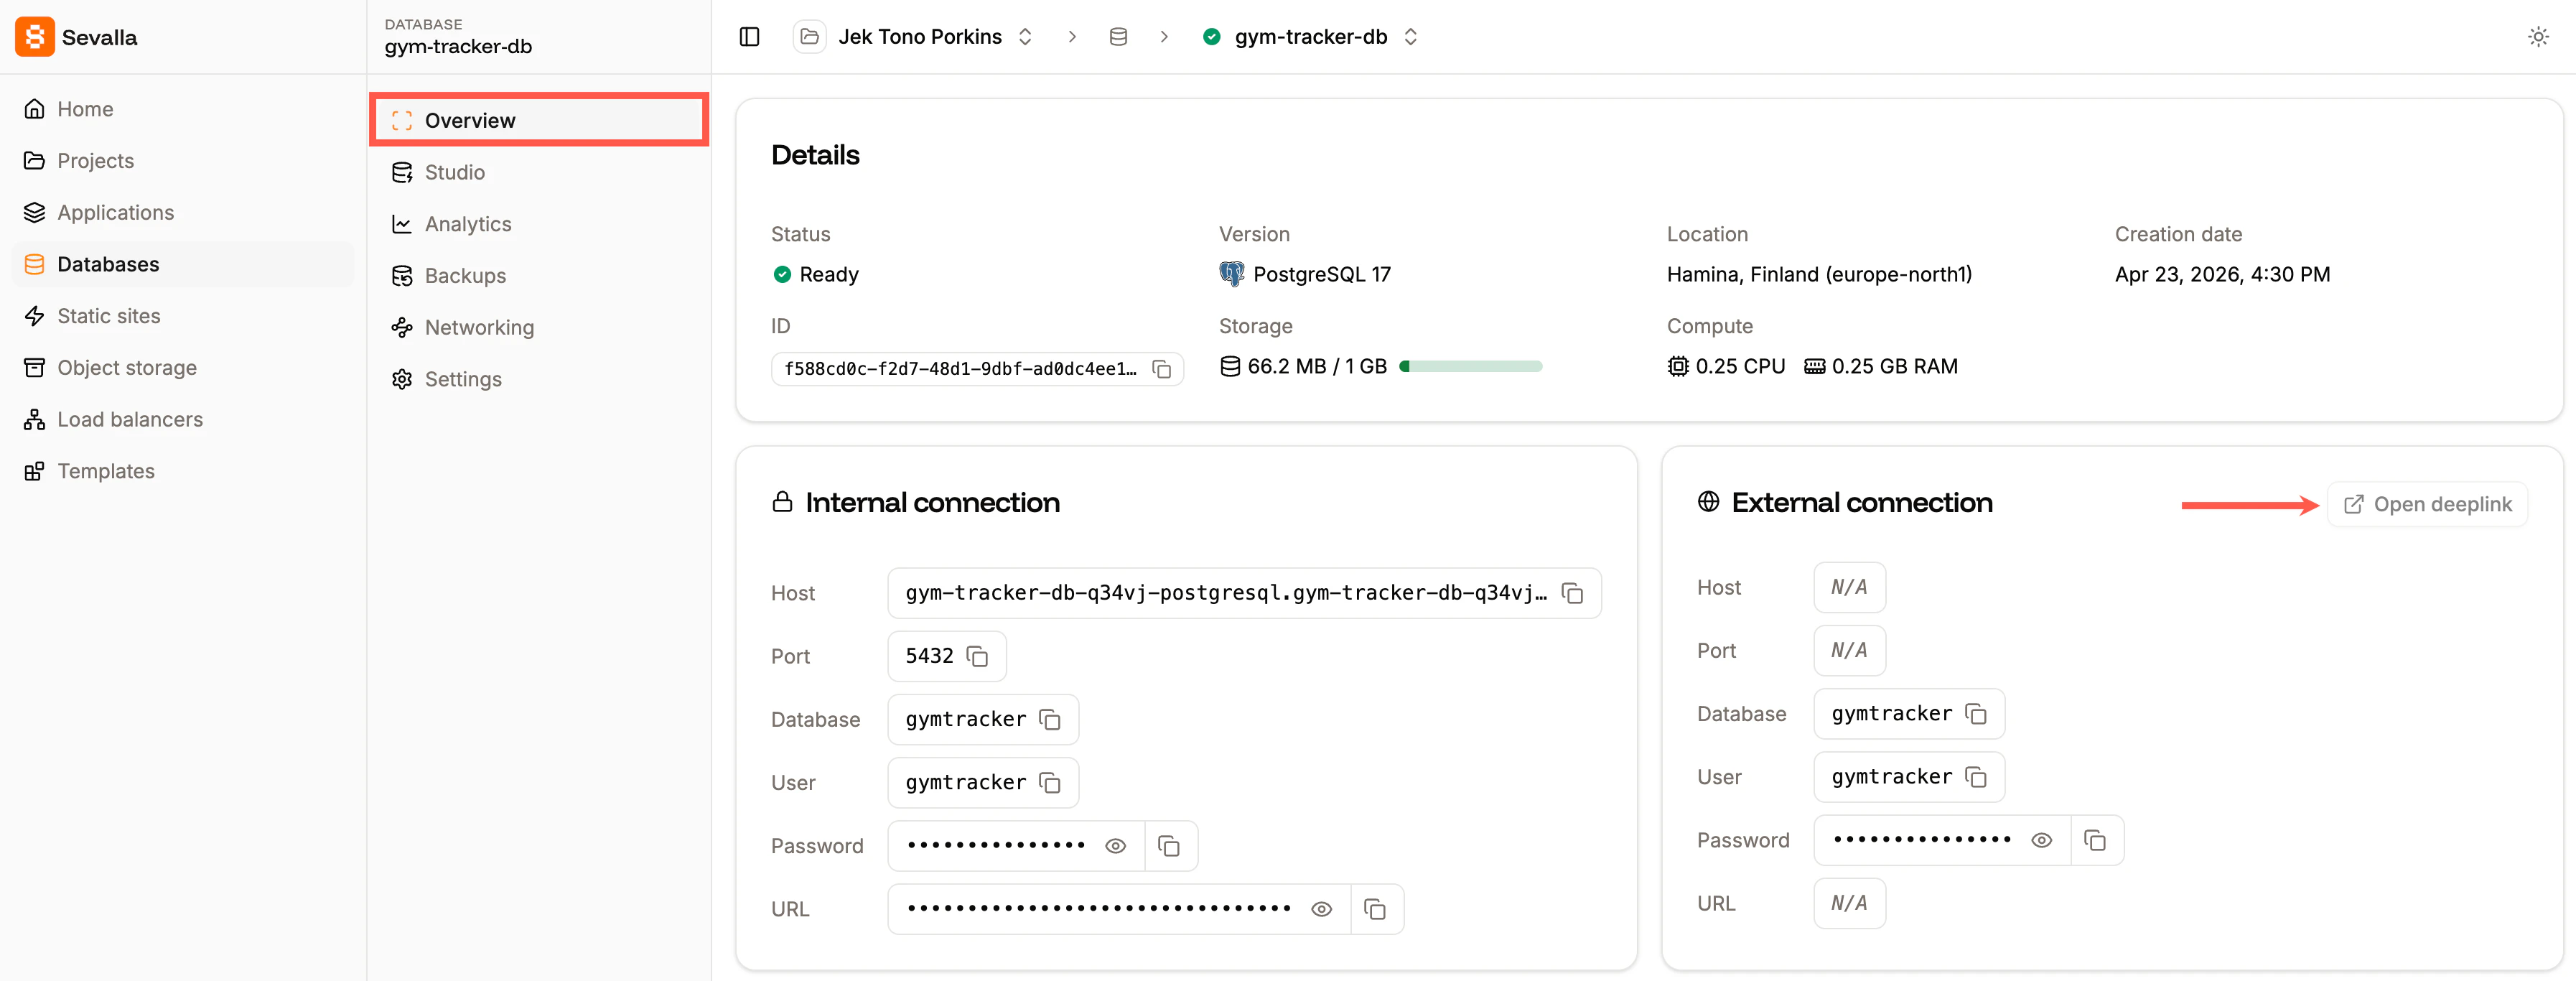The width and height of the screenshot is (2576, 981).
Task: Open database Settings tab
Action: click(539, 379)
